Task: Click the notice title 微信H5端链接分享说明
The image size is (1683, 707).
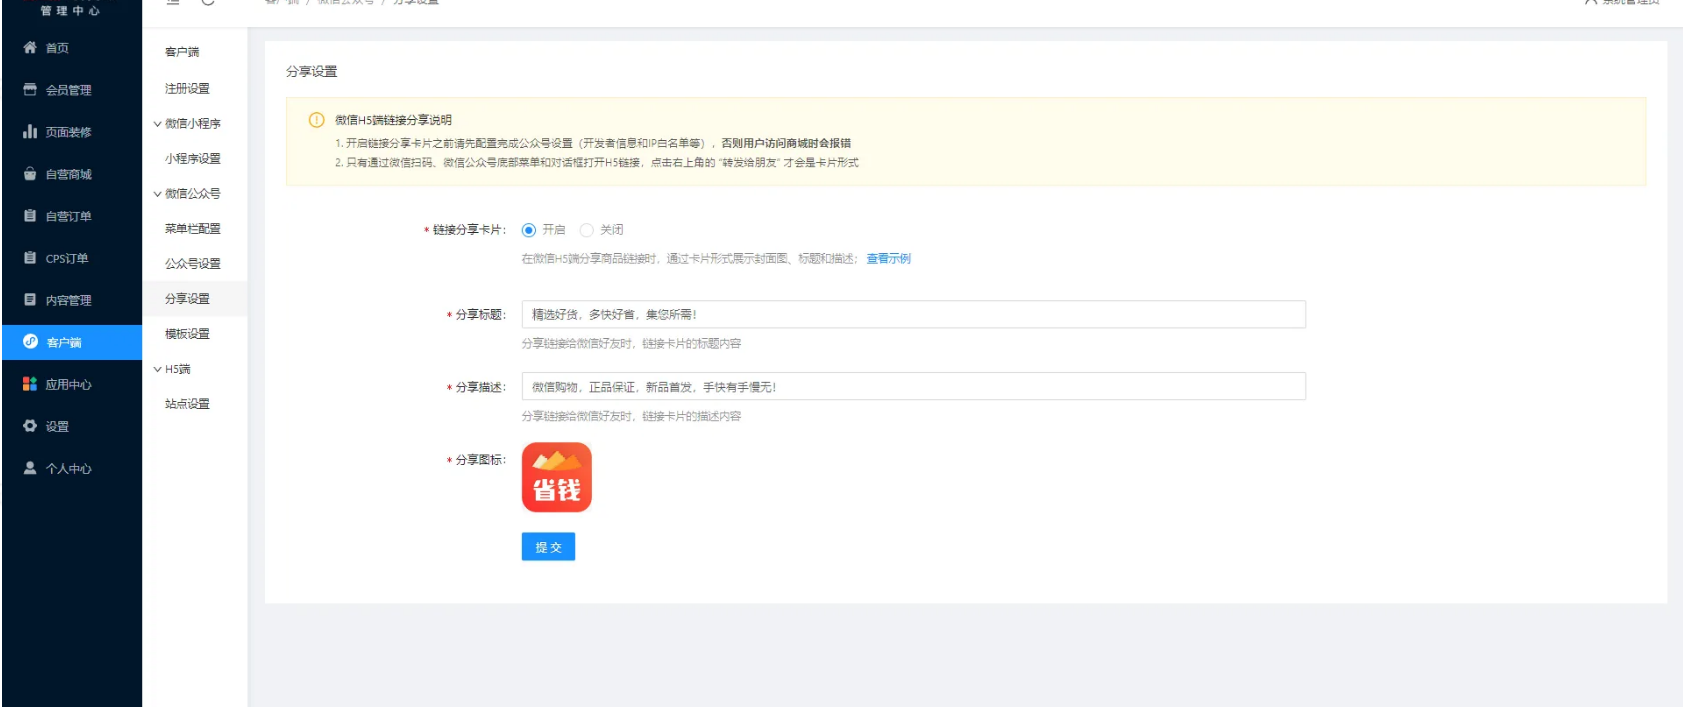Action: coord(393,120)
